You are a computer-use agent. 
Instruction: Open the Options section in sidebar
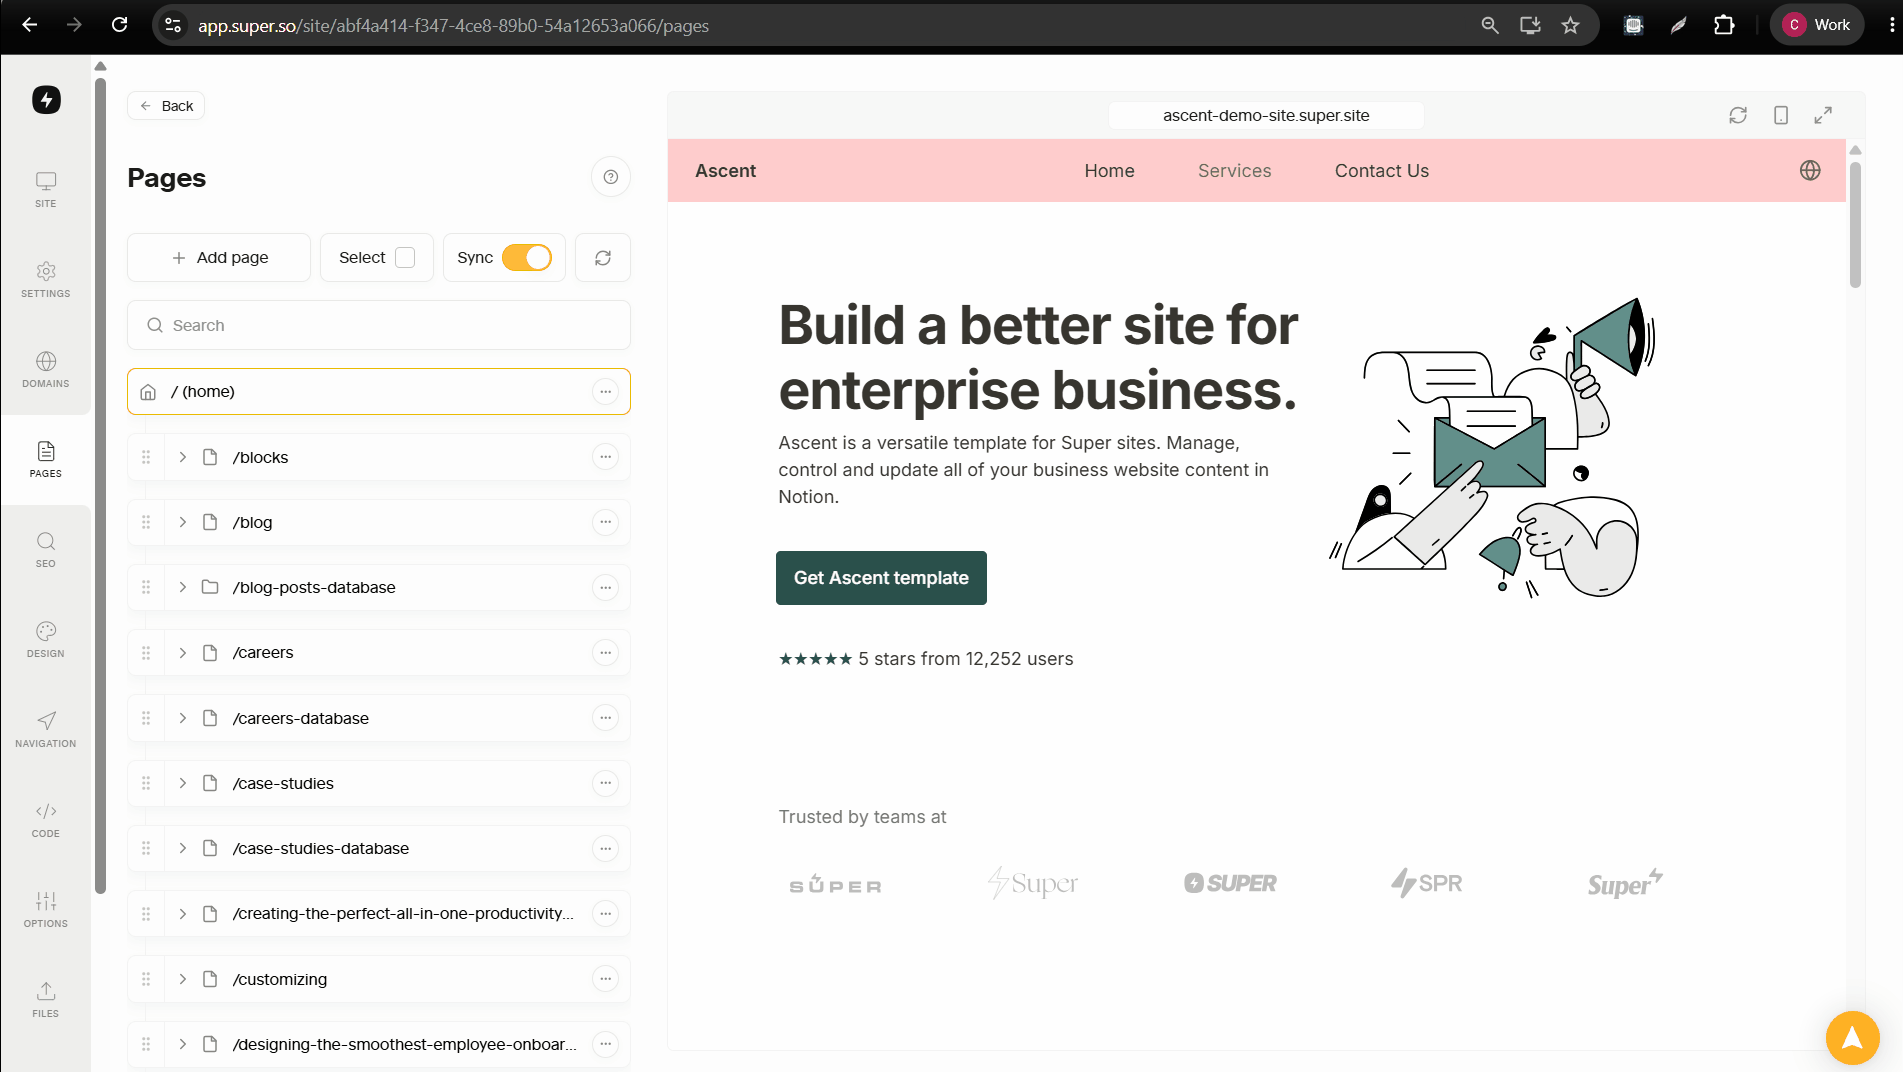pos(46,909)
